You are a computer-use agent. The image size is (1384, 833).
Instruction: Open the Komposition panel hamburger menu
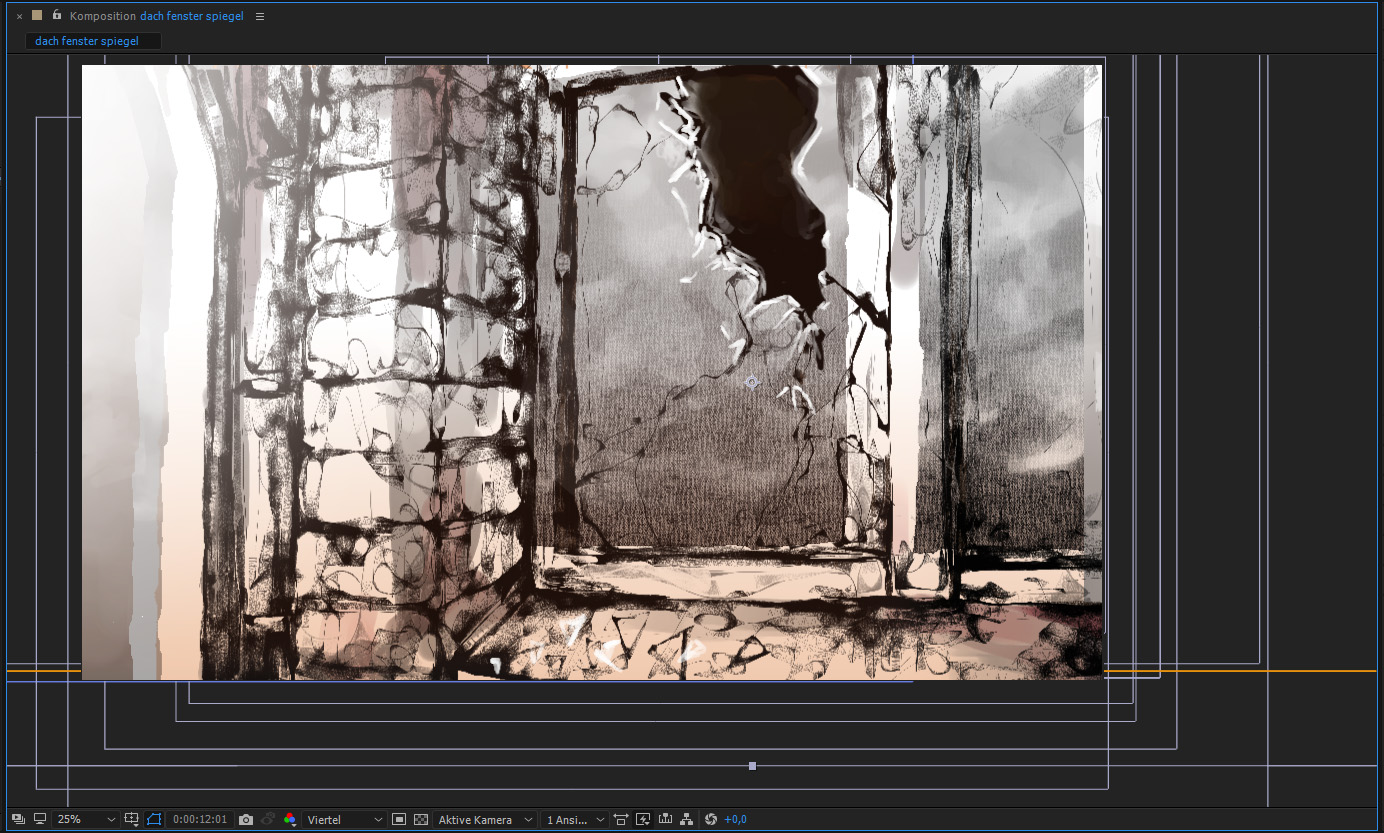point(260,16)
